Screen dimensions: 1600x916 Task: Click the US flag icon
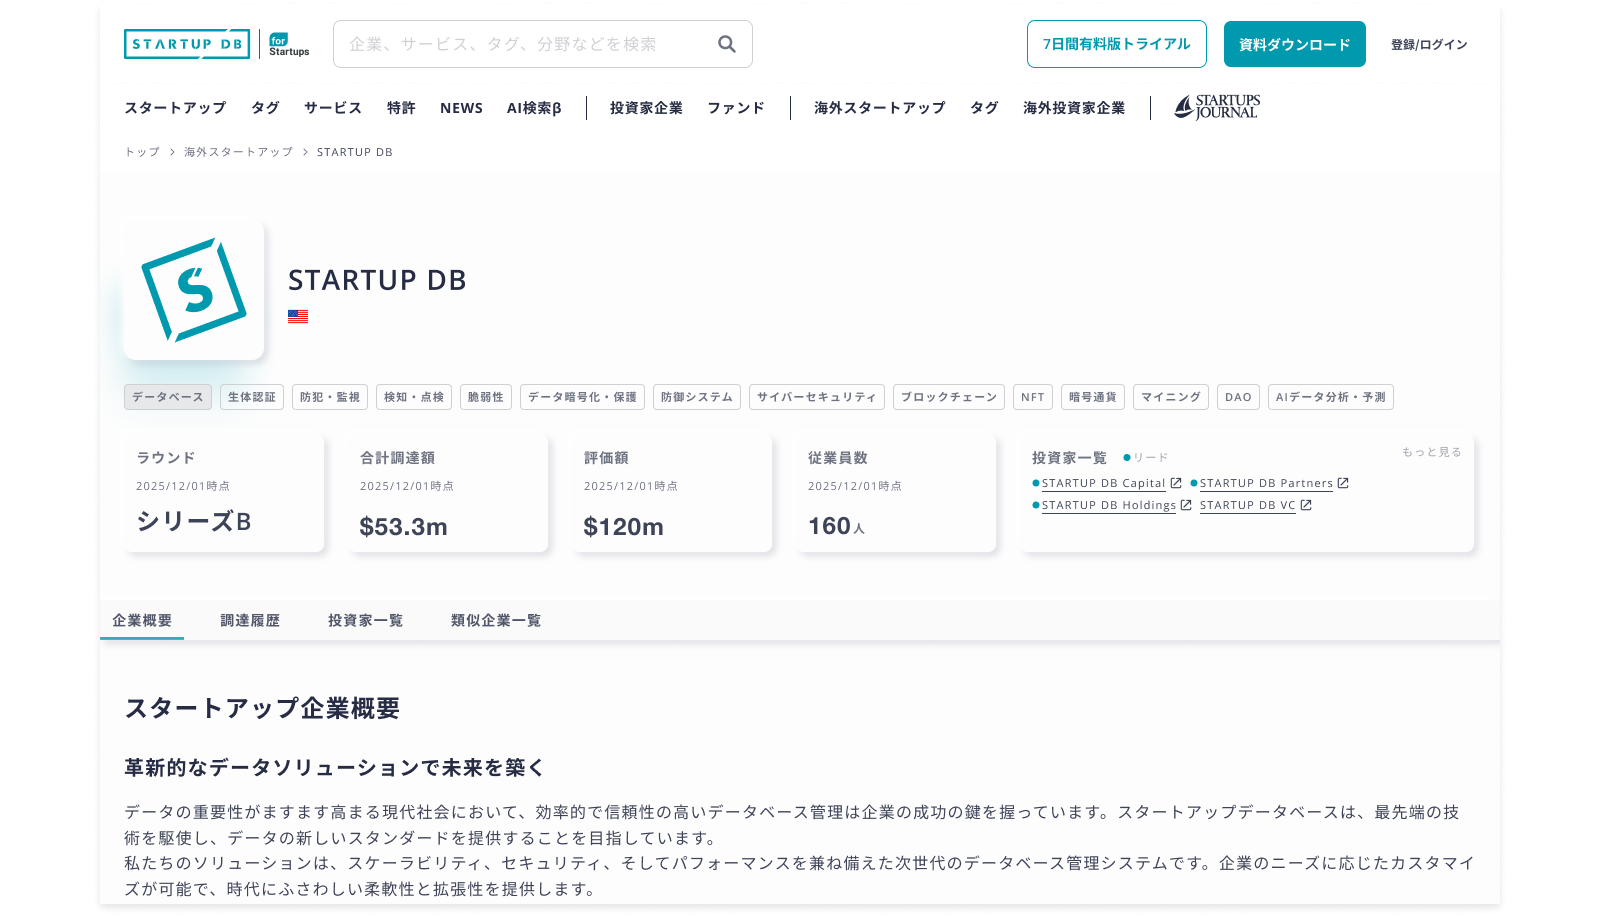click(x=298, y=316)
